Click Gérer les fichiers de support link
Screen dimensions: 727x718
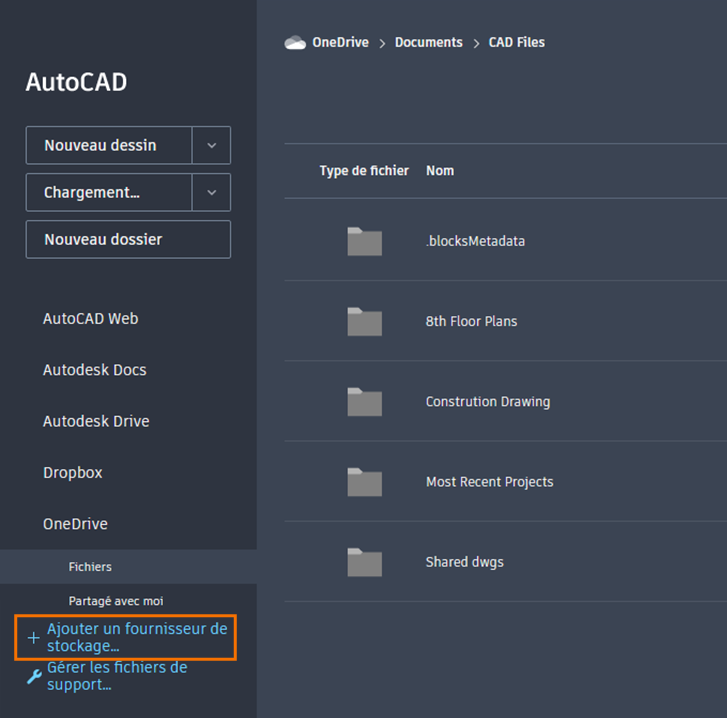pos(117,676)
